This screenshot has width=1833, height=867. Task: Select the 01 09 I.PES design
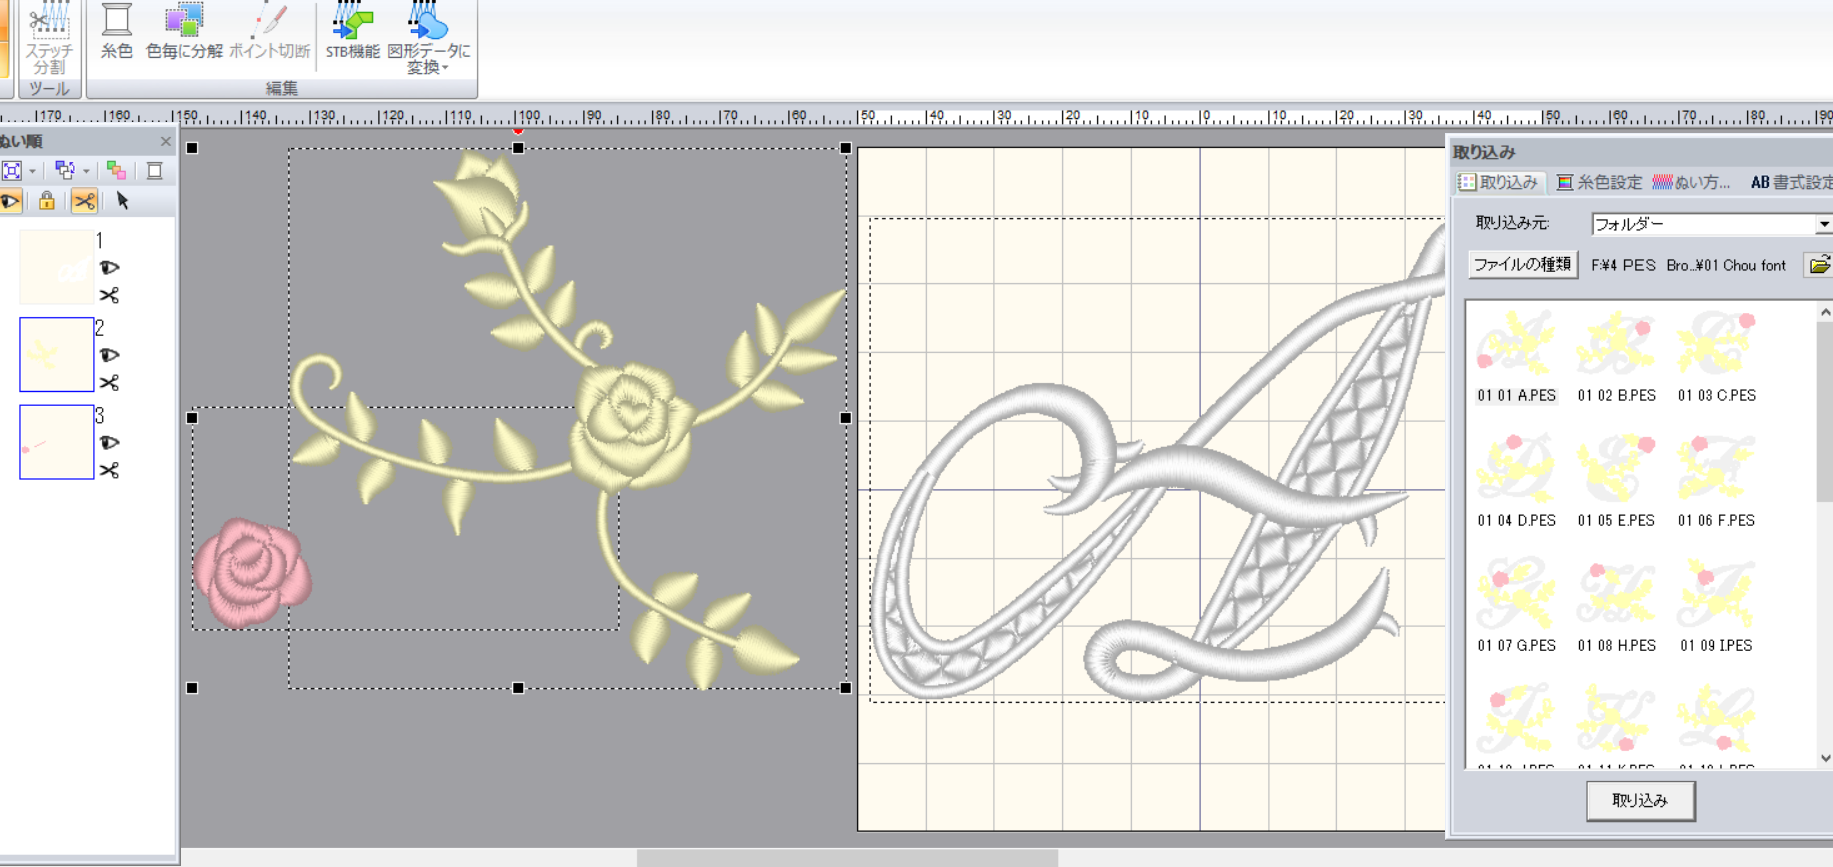click(1716, 606)
